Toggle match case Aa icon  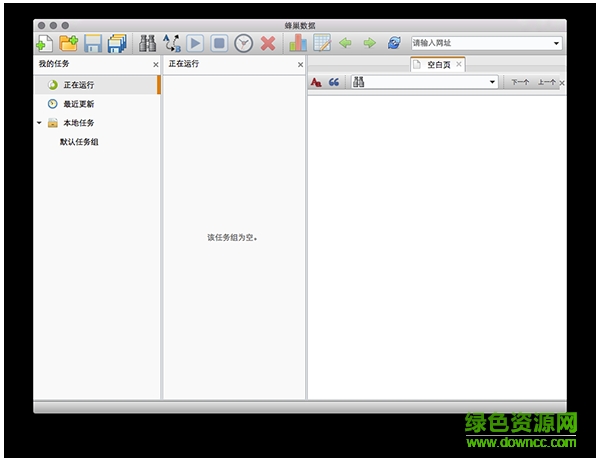[316, 82]
